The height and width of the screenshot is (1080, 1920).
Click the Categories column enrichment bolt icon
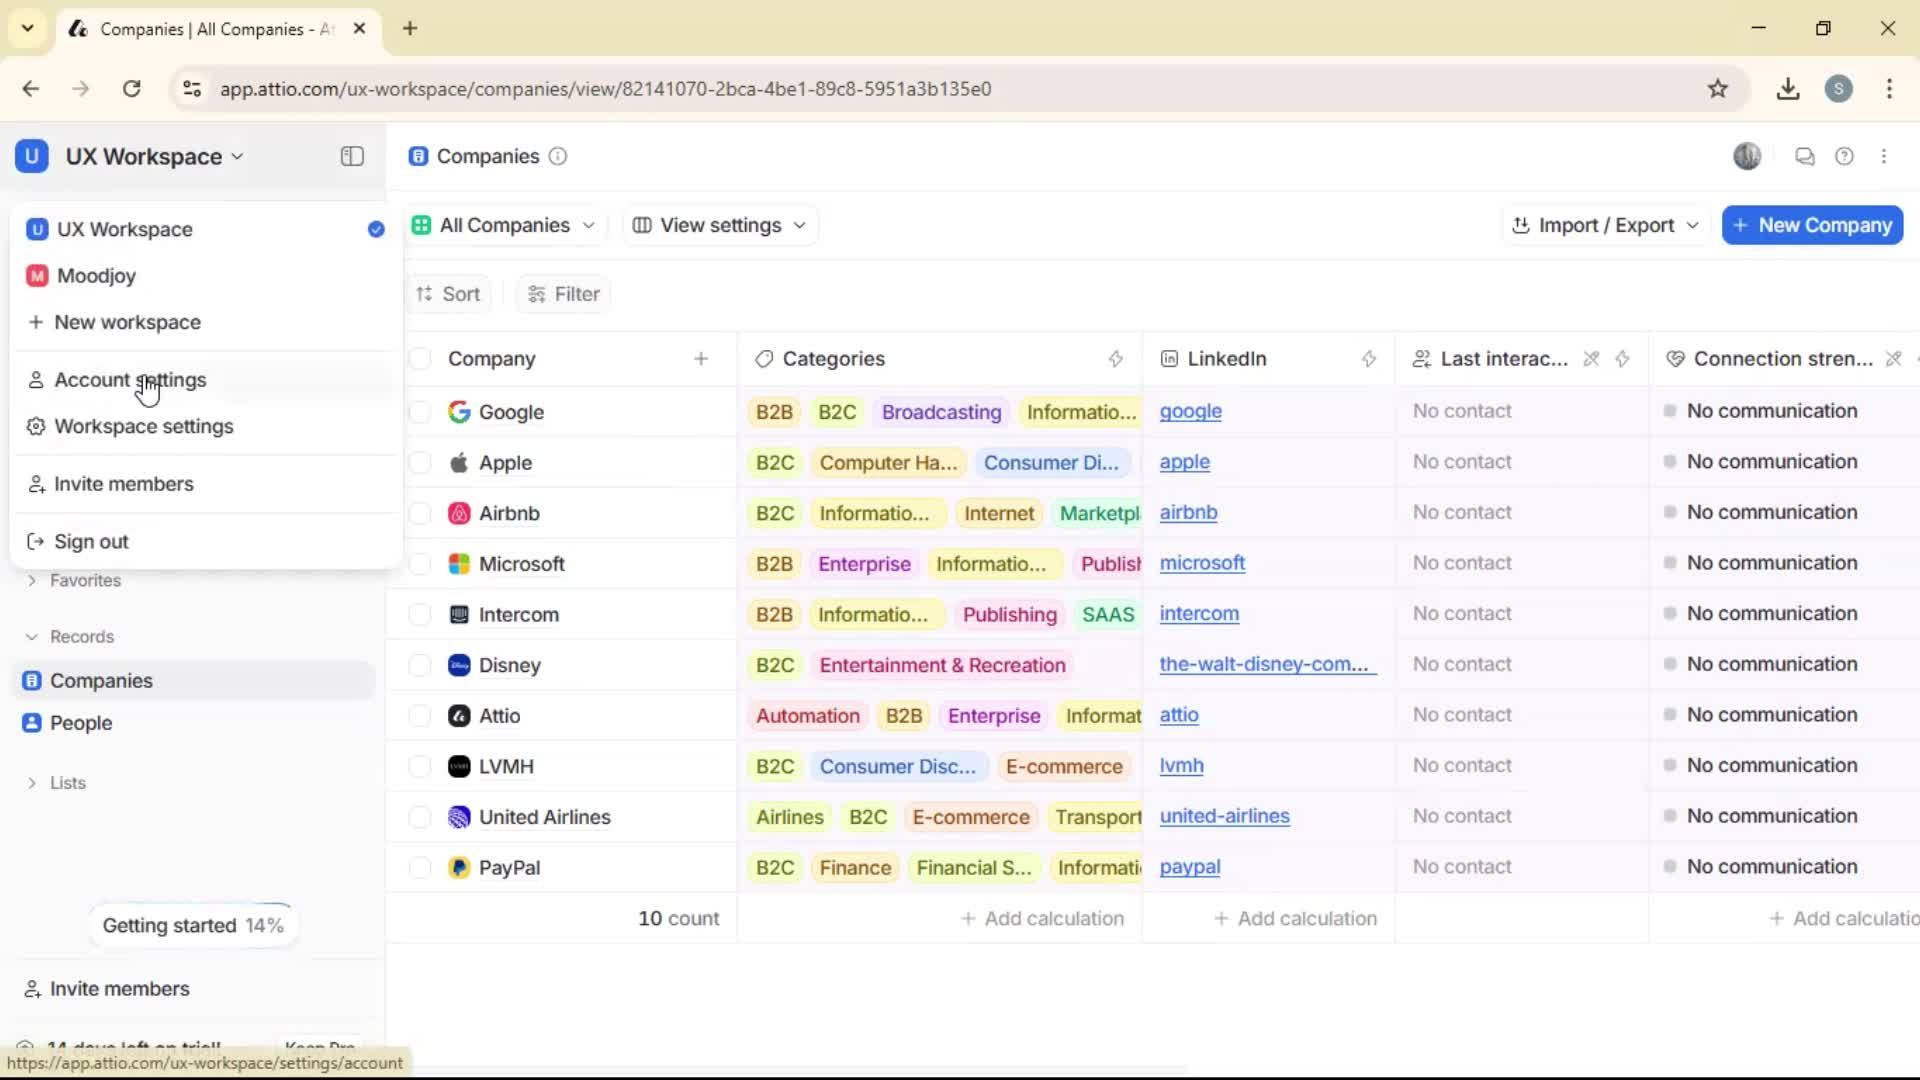click(x=1116, y=359)
